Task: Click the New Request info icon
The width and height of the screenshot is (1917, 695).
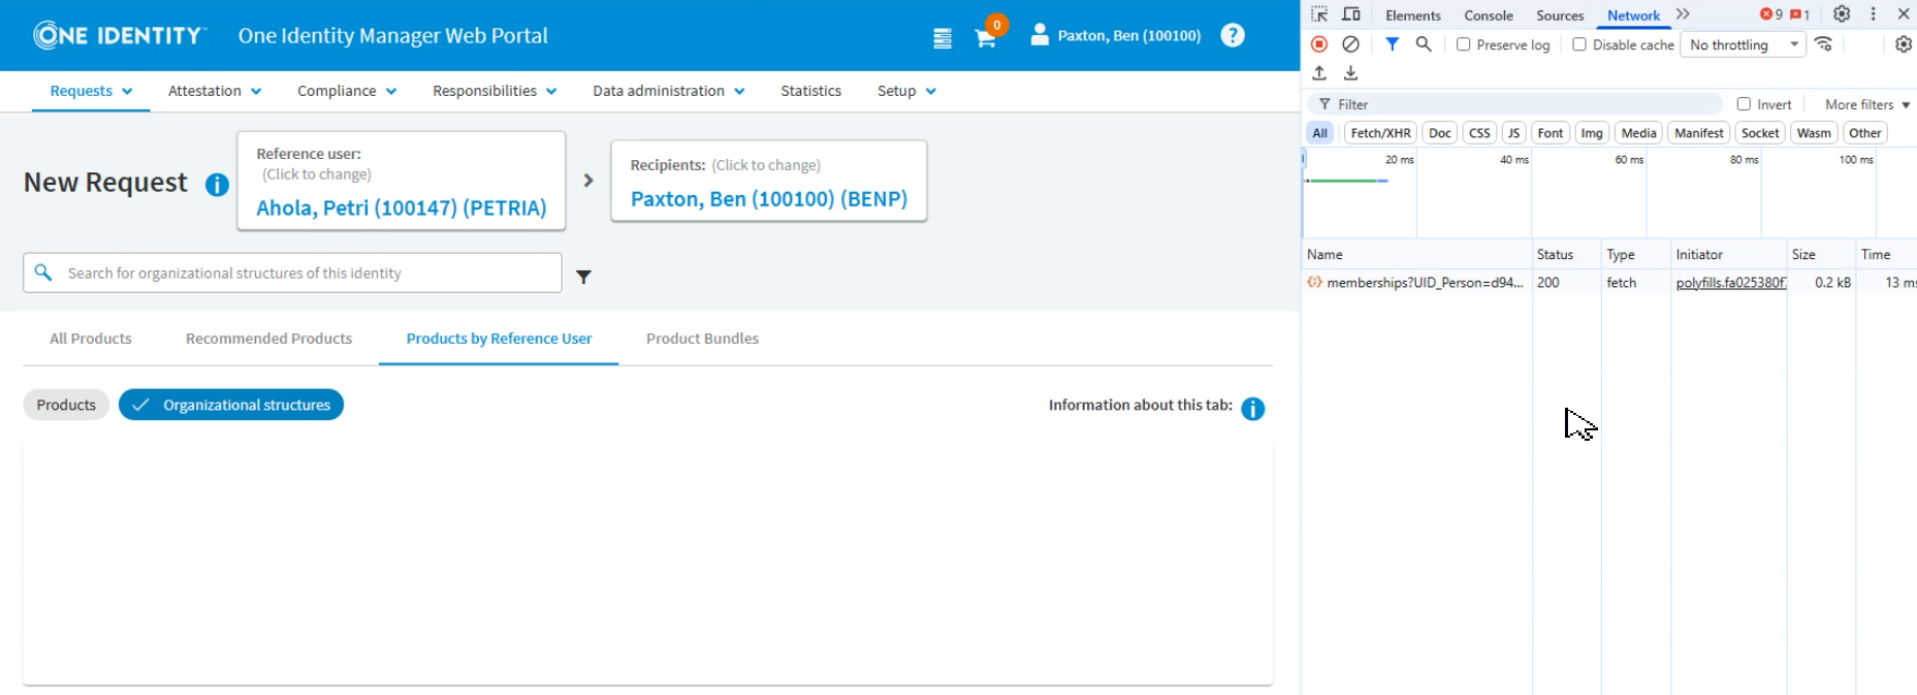Action: point(217,185)
